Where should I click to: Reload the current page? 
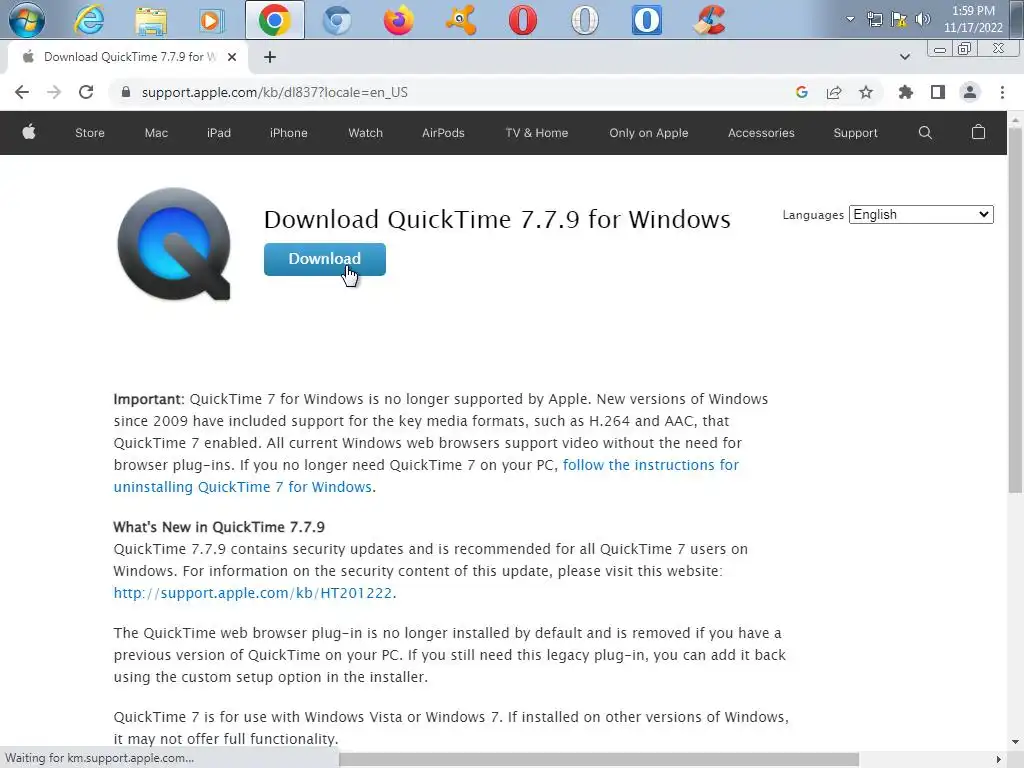86,92
